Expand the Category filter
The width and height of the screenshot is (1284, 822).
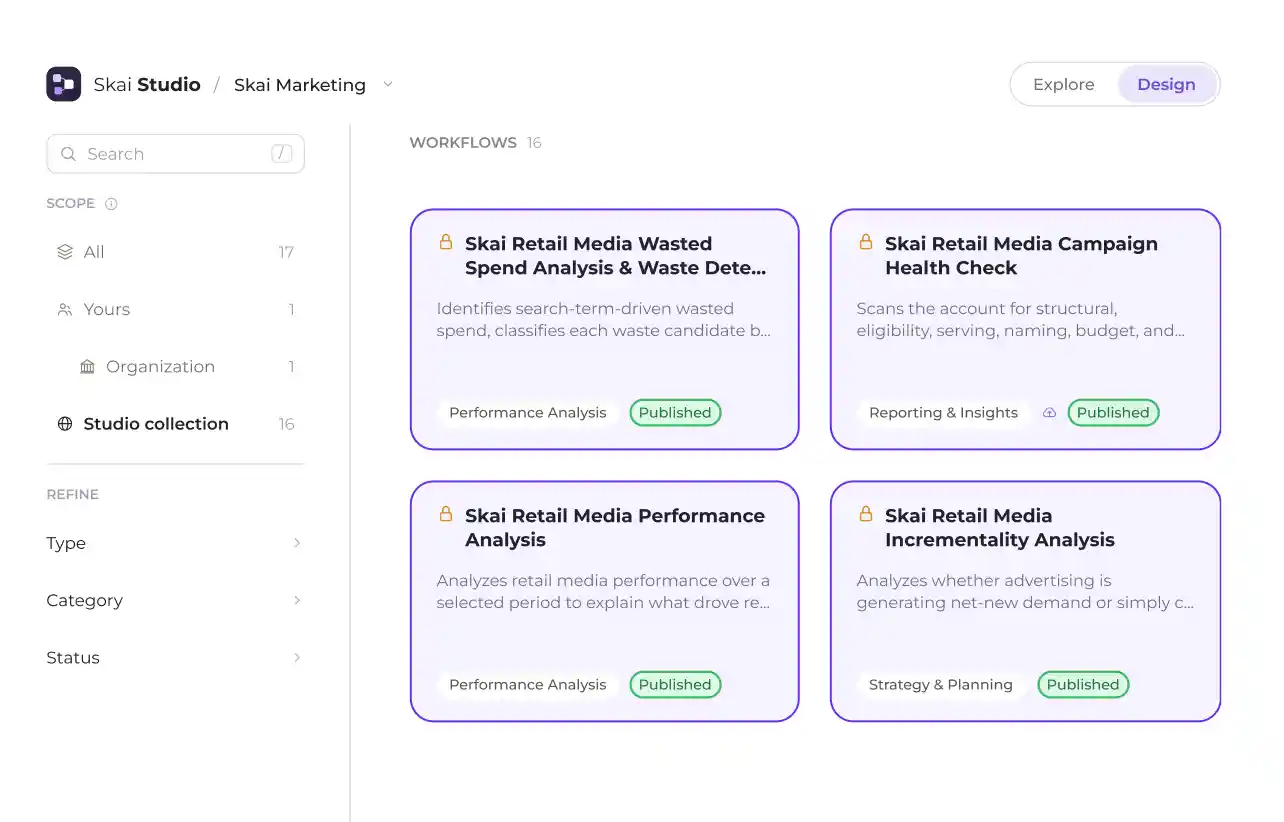(x=175, y=600)
